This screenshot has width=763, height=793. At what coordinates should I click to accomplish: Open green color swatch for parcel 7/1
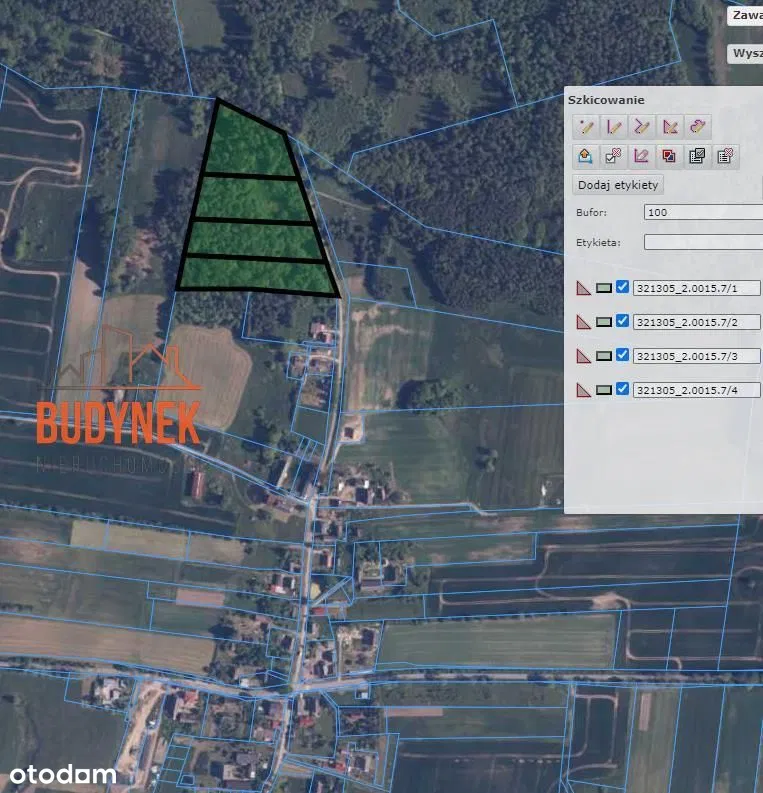click(x=604, y=288)
